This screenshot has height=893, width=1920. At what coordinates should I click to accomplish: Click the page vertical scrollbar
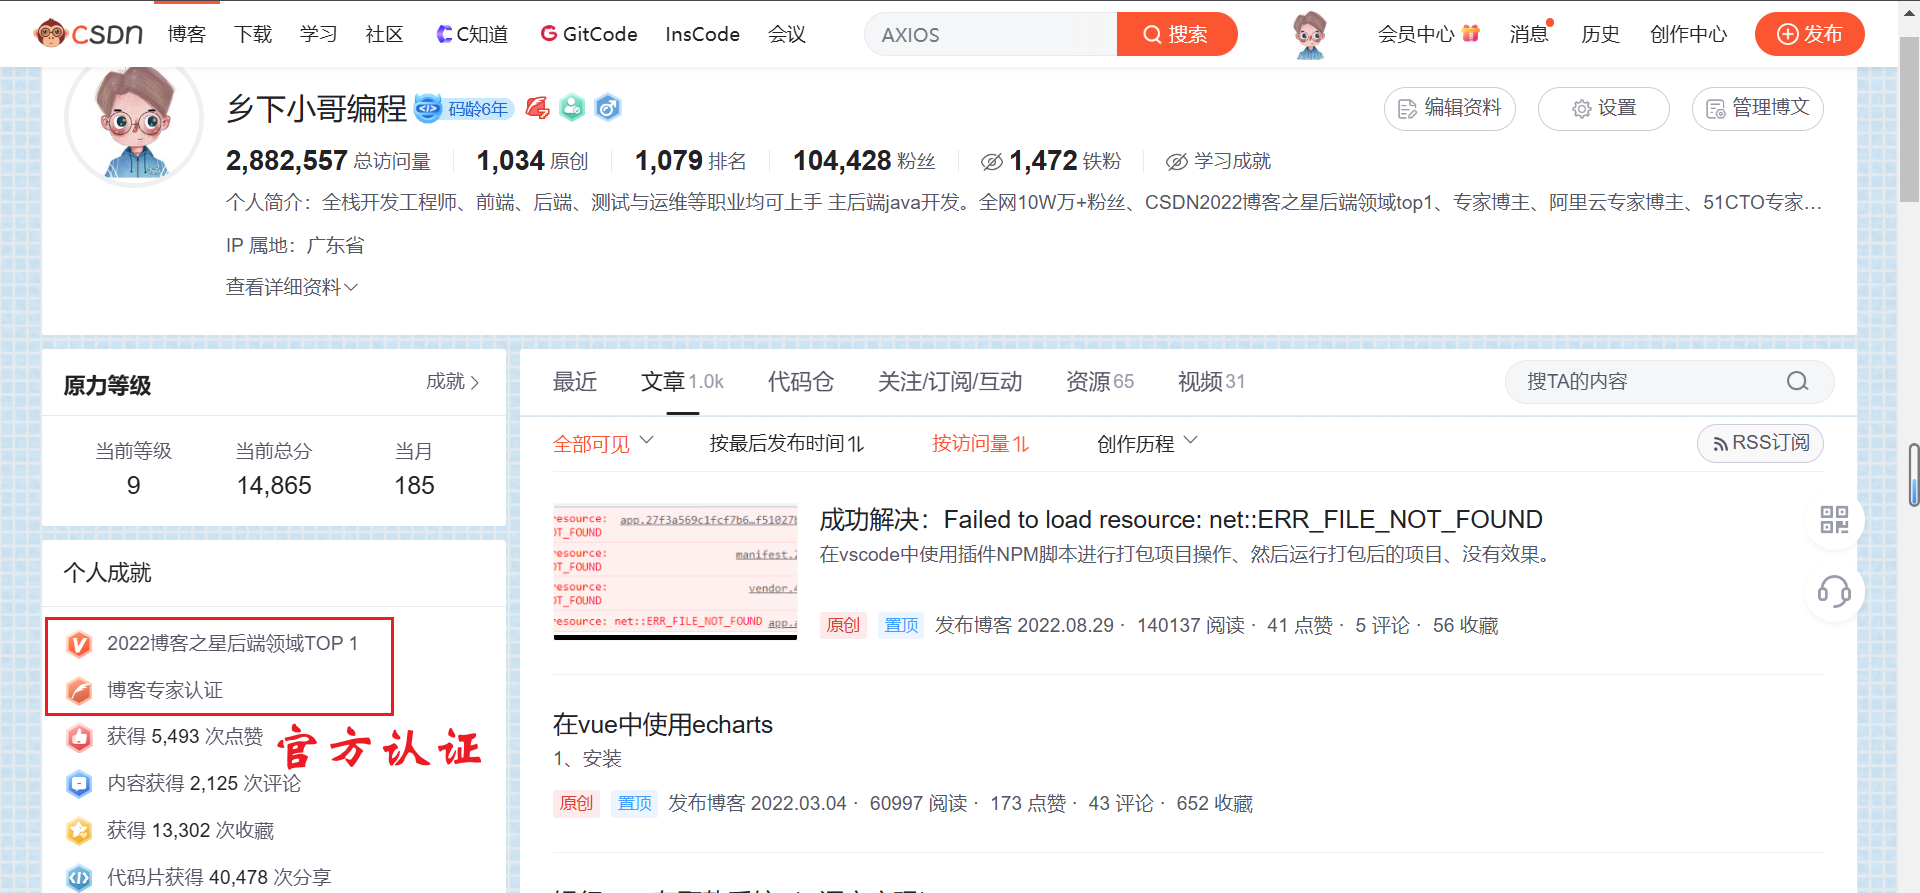(x=1908, y=120)
